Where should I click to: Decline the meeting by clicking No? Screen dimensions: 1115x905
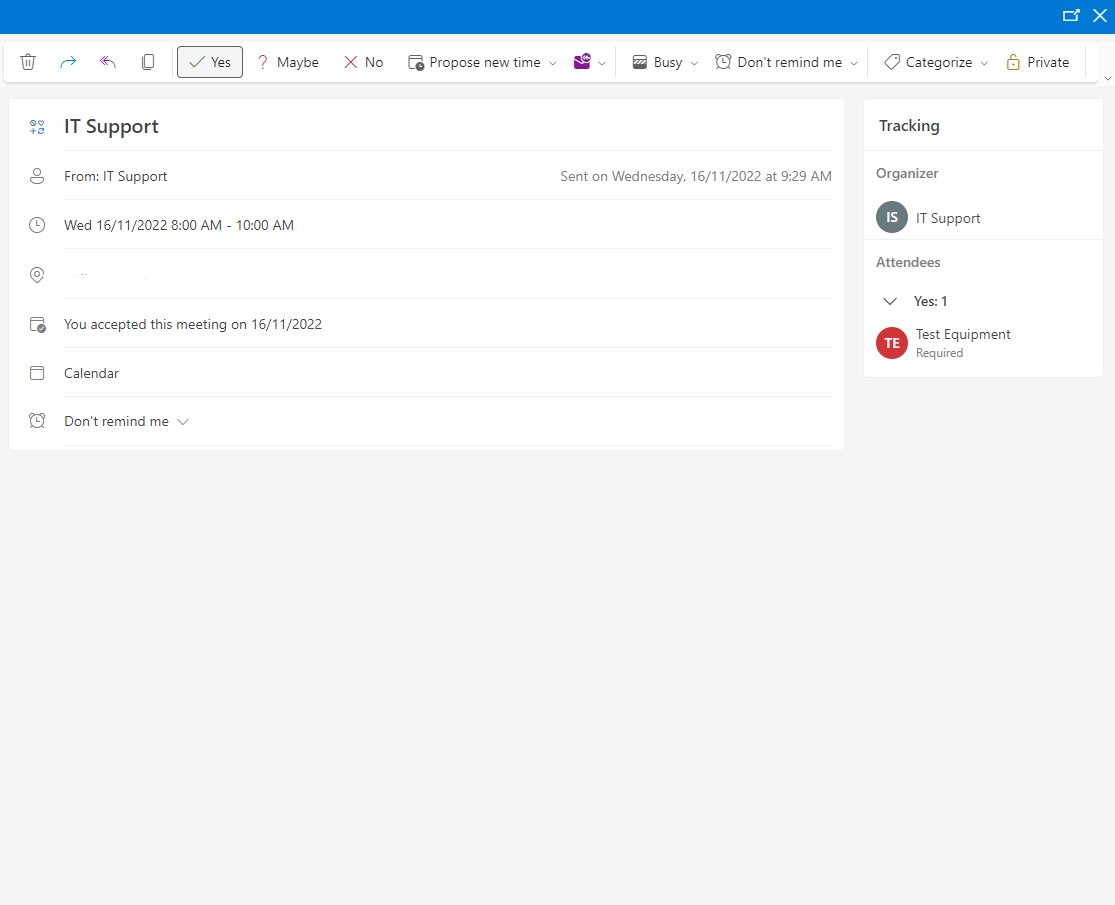tap(363, 61)
